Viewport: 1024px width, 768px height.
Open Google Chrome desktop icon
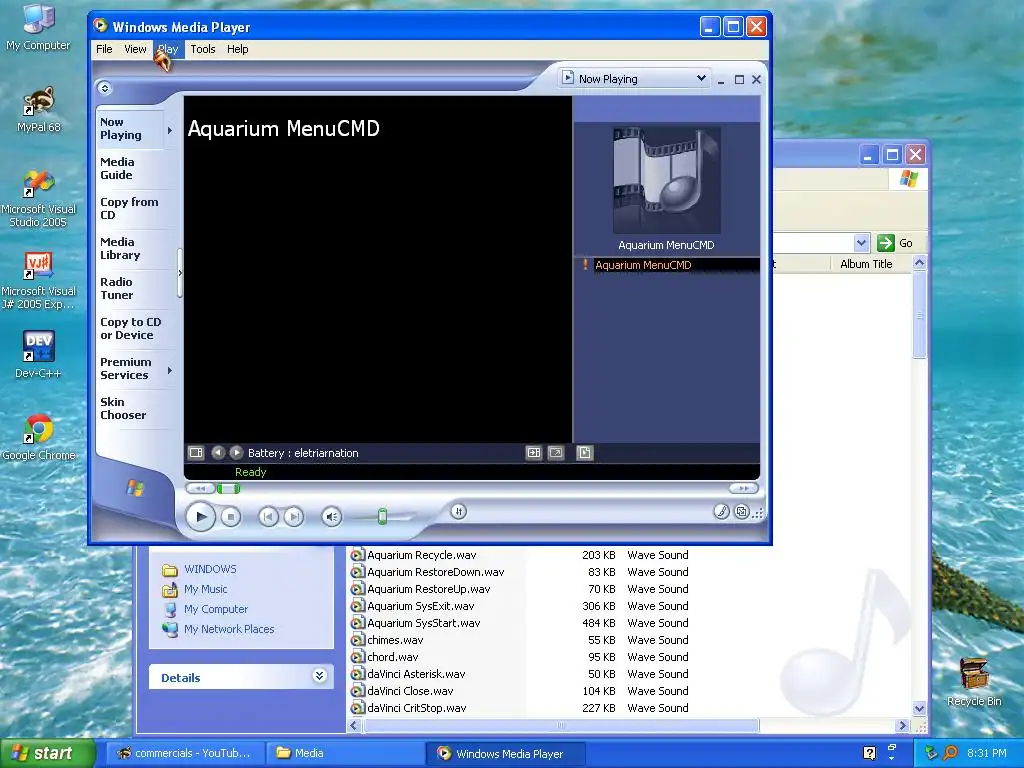39,438
